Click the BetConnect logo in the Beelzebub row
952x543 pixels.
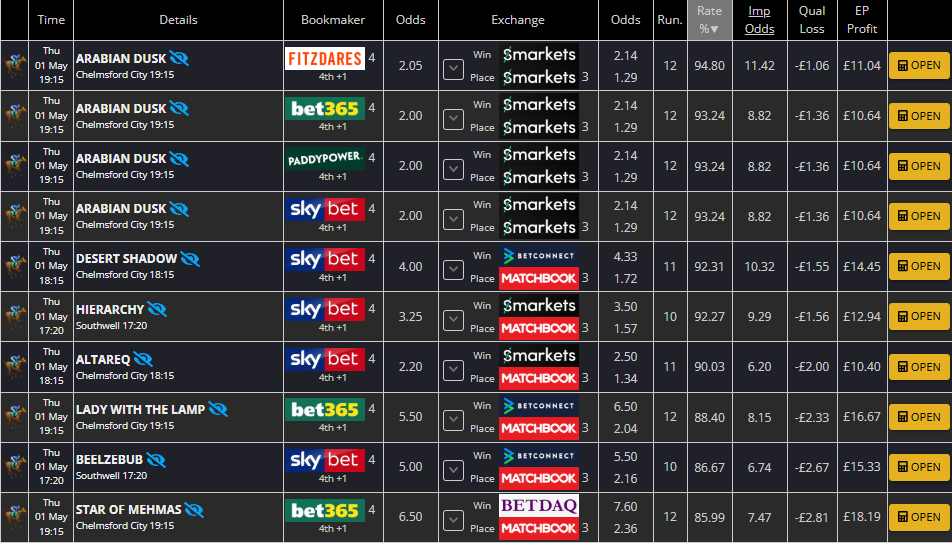[538, 456]
